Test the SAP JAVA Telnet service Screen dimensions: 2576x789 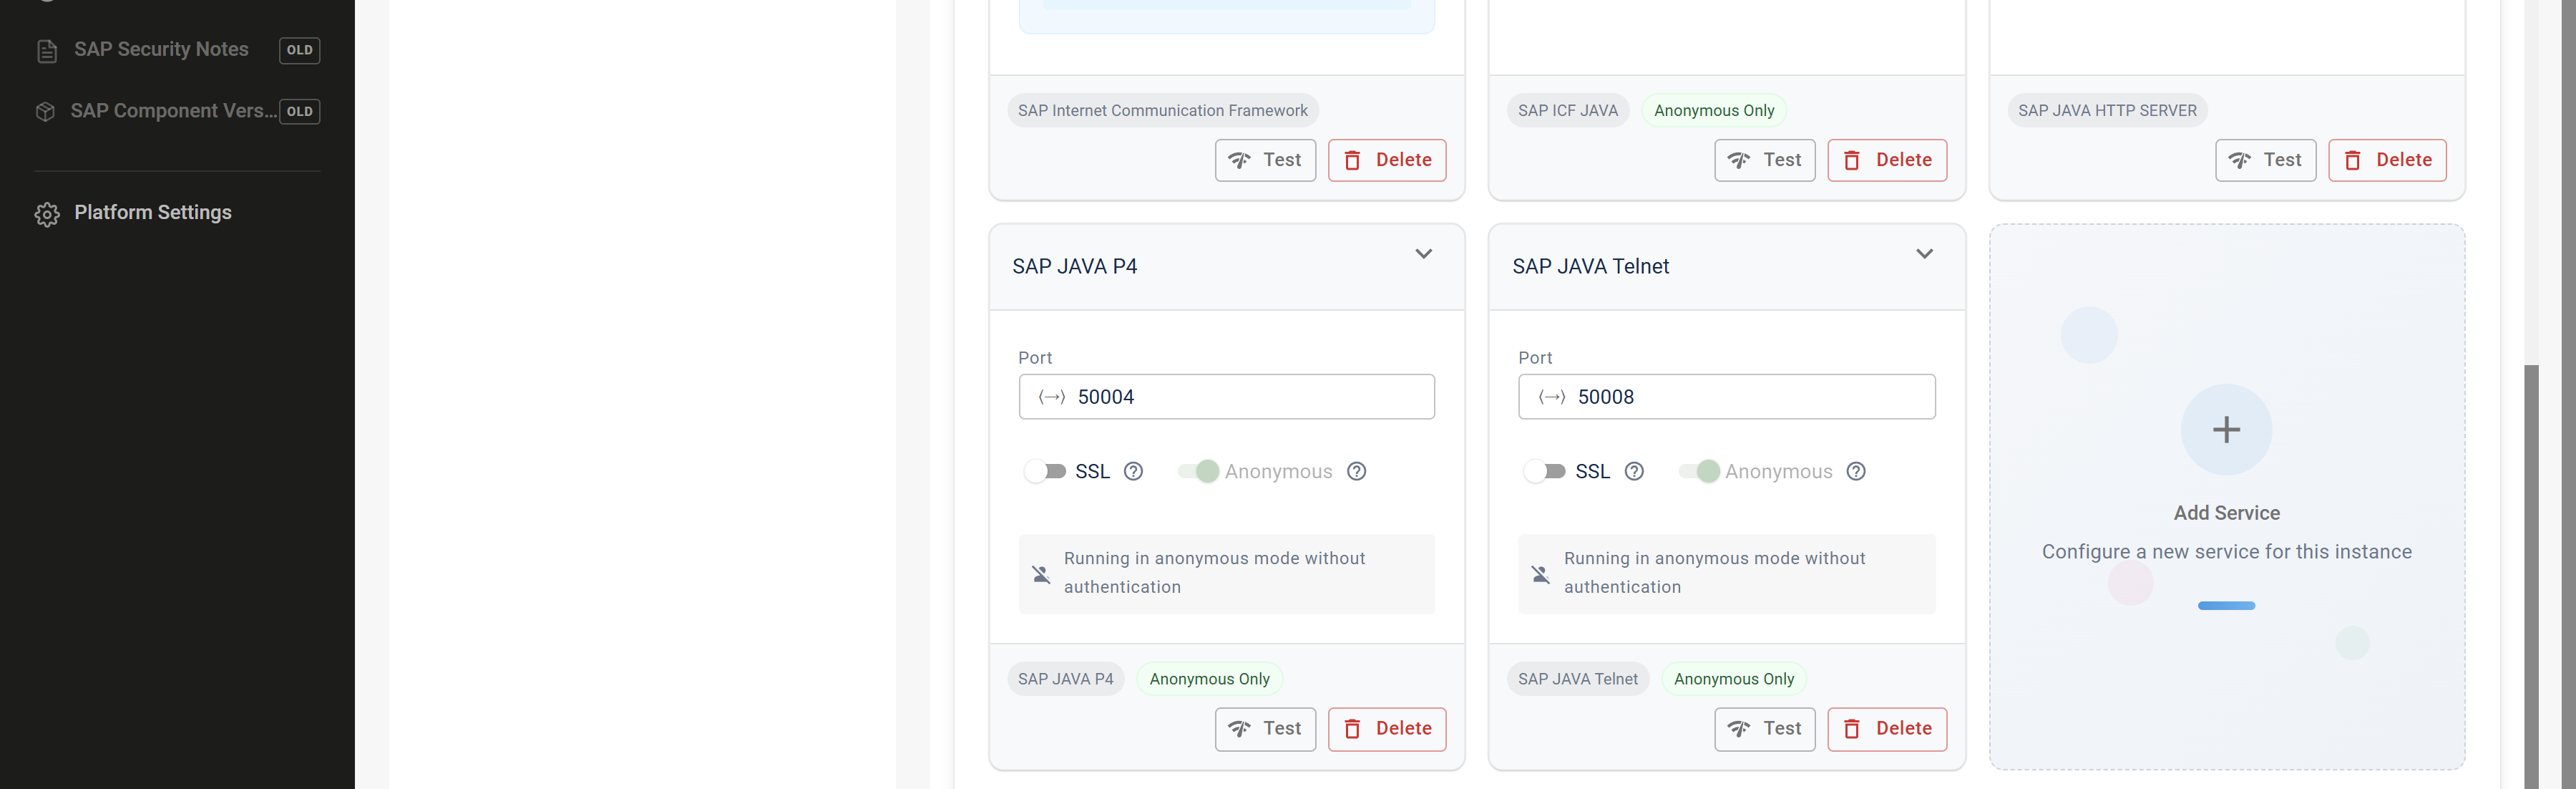1765,729
